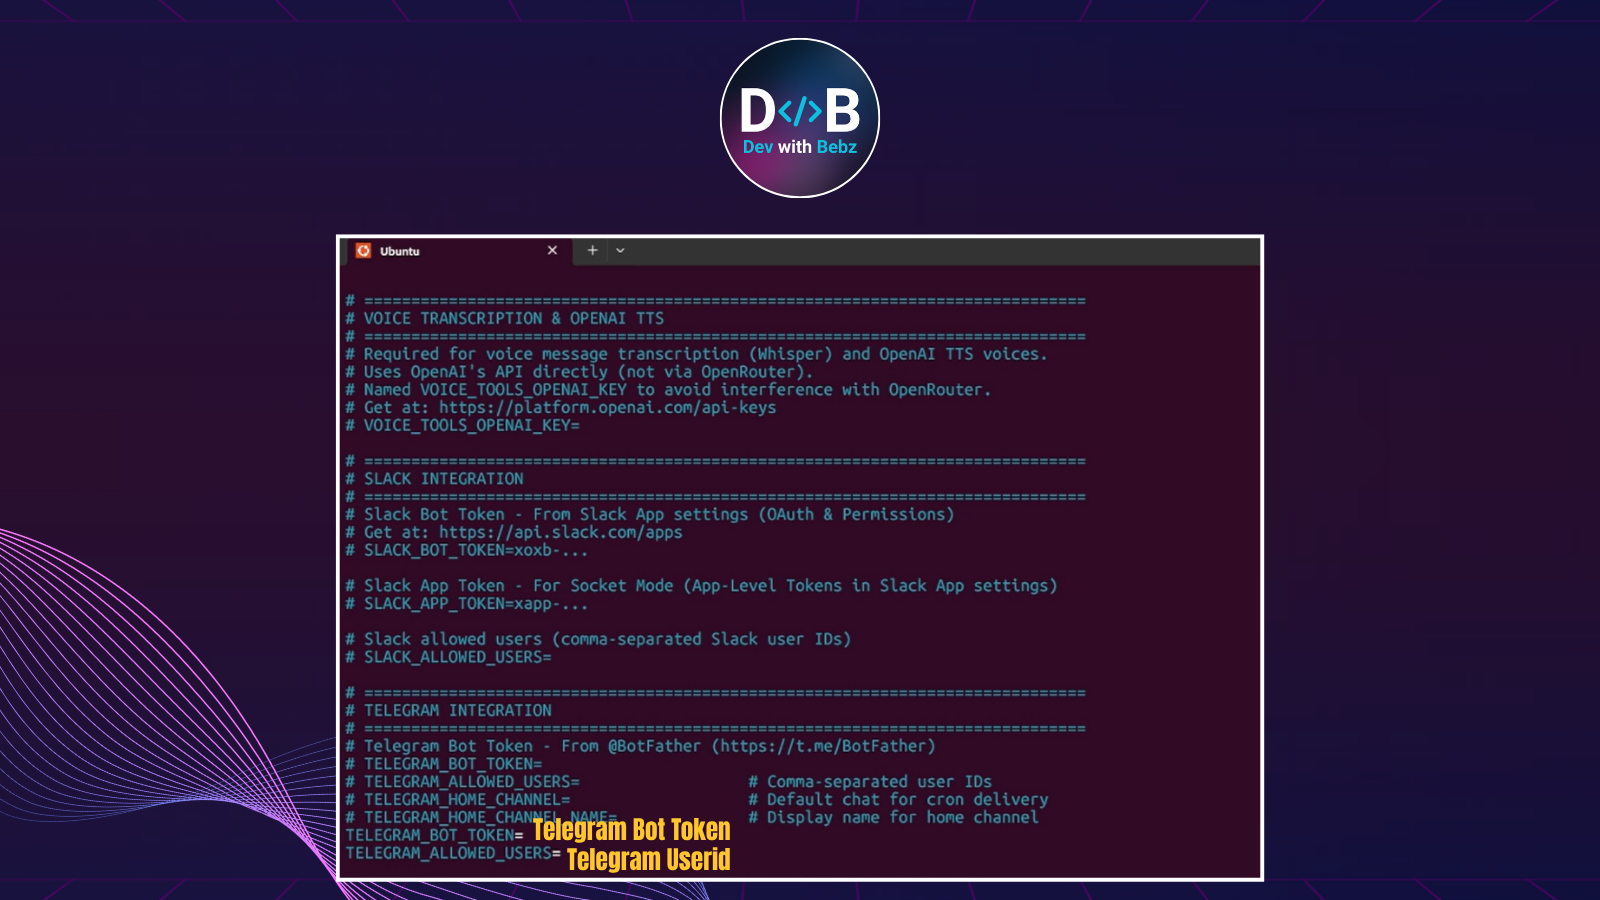Click the uncommented "TELEGRAM_BOT_TOKEN=" line

pos(434,836)
